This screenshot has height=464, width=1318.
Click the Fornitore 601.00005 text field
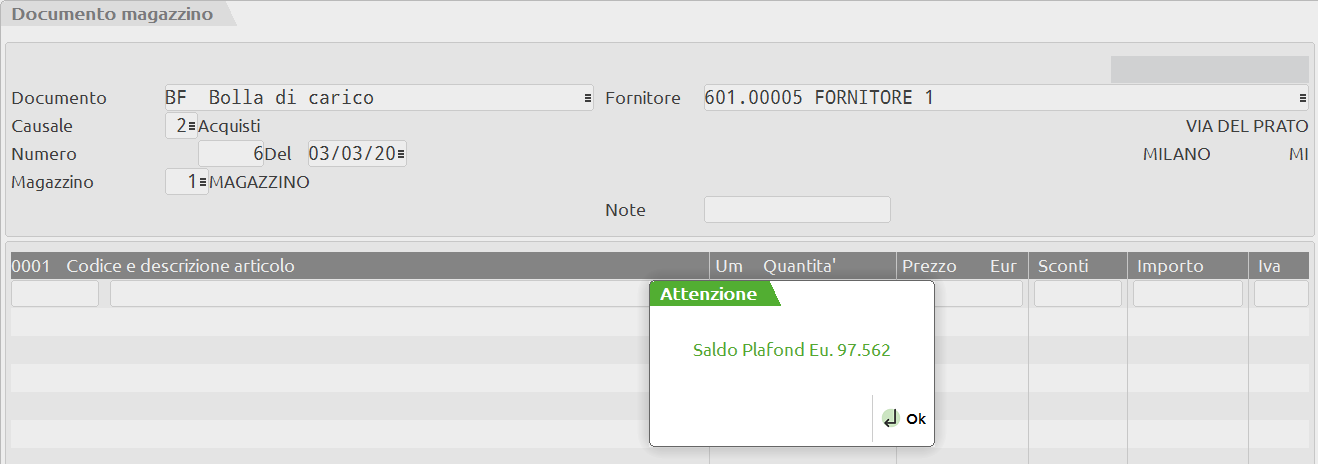coord(998,98)
